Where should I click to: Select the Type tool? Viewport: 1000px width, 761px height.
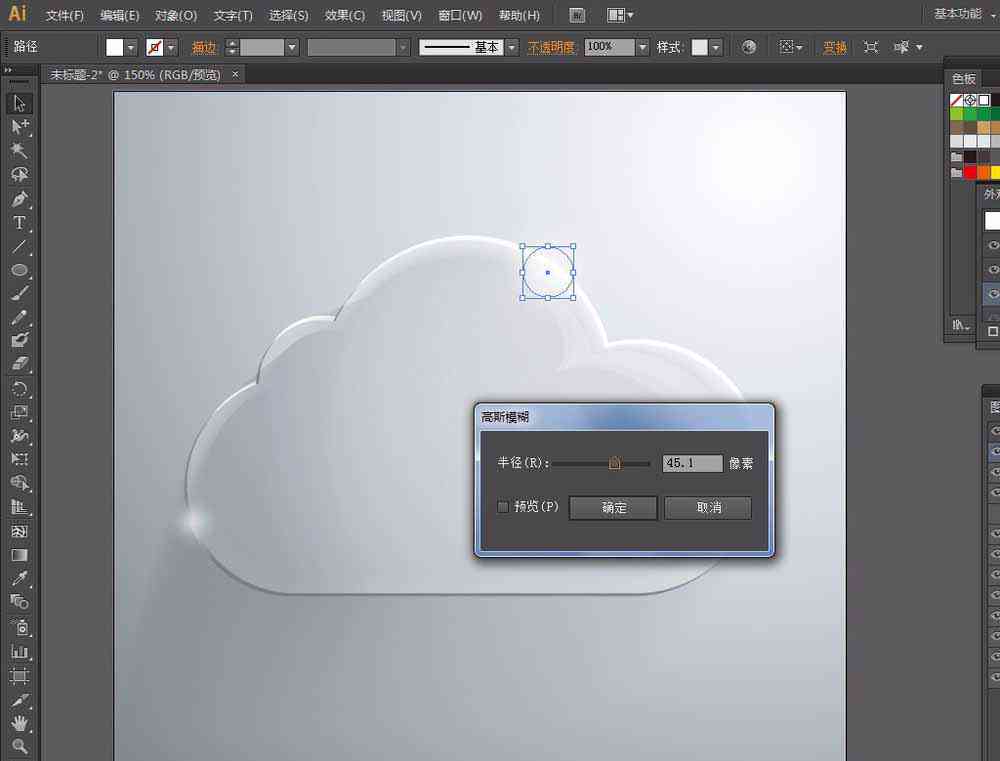tap(19, 223)
